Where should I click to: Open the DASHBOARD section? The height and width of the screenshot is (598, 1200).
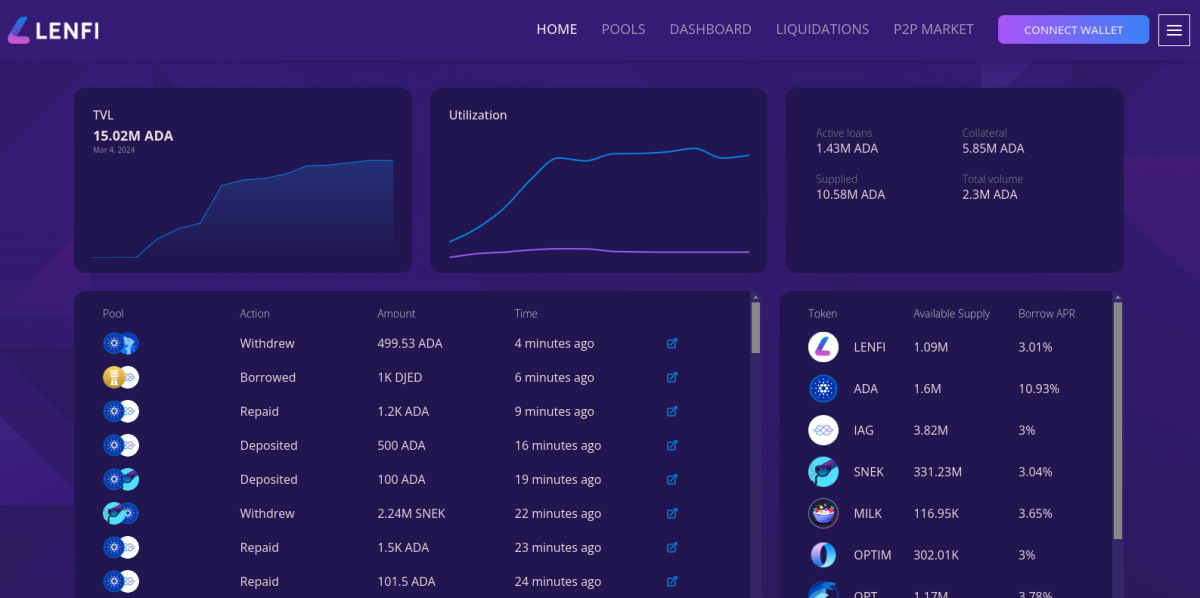(x=710, y=29)
